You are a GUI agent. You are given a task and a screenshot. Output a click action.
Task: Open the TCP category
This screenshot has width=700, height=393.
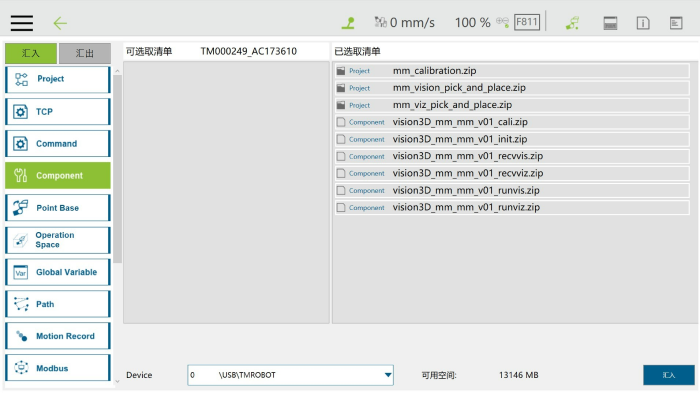[x=58, y=112]
